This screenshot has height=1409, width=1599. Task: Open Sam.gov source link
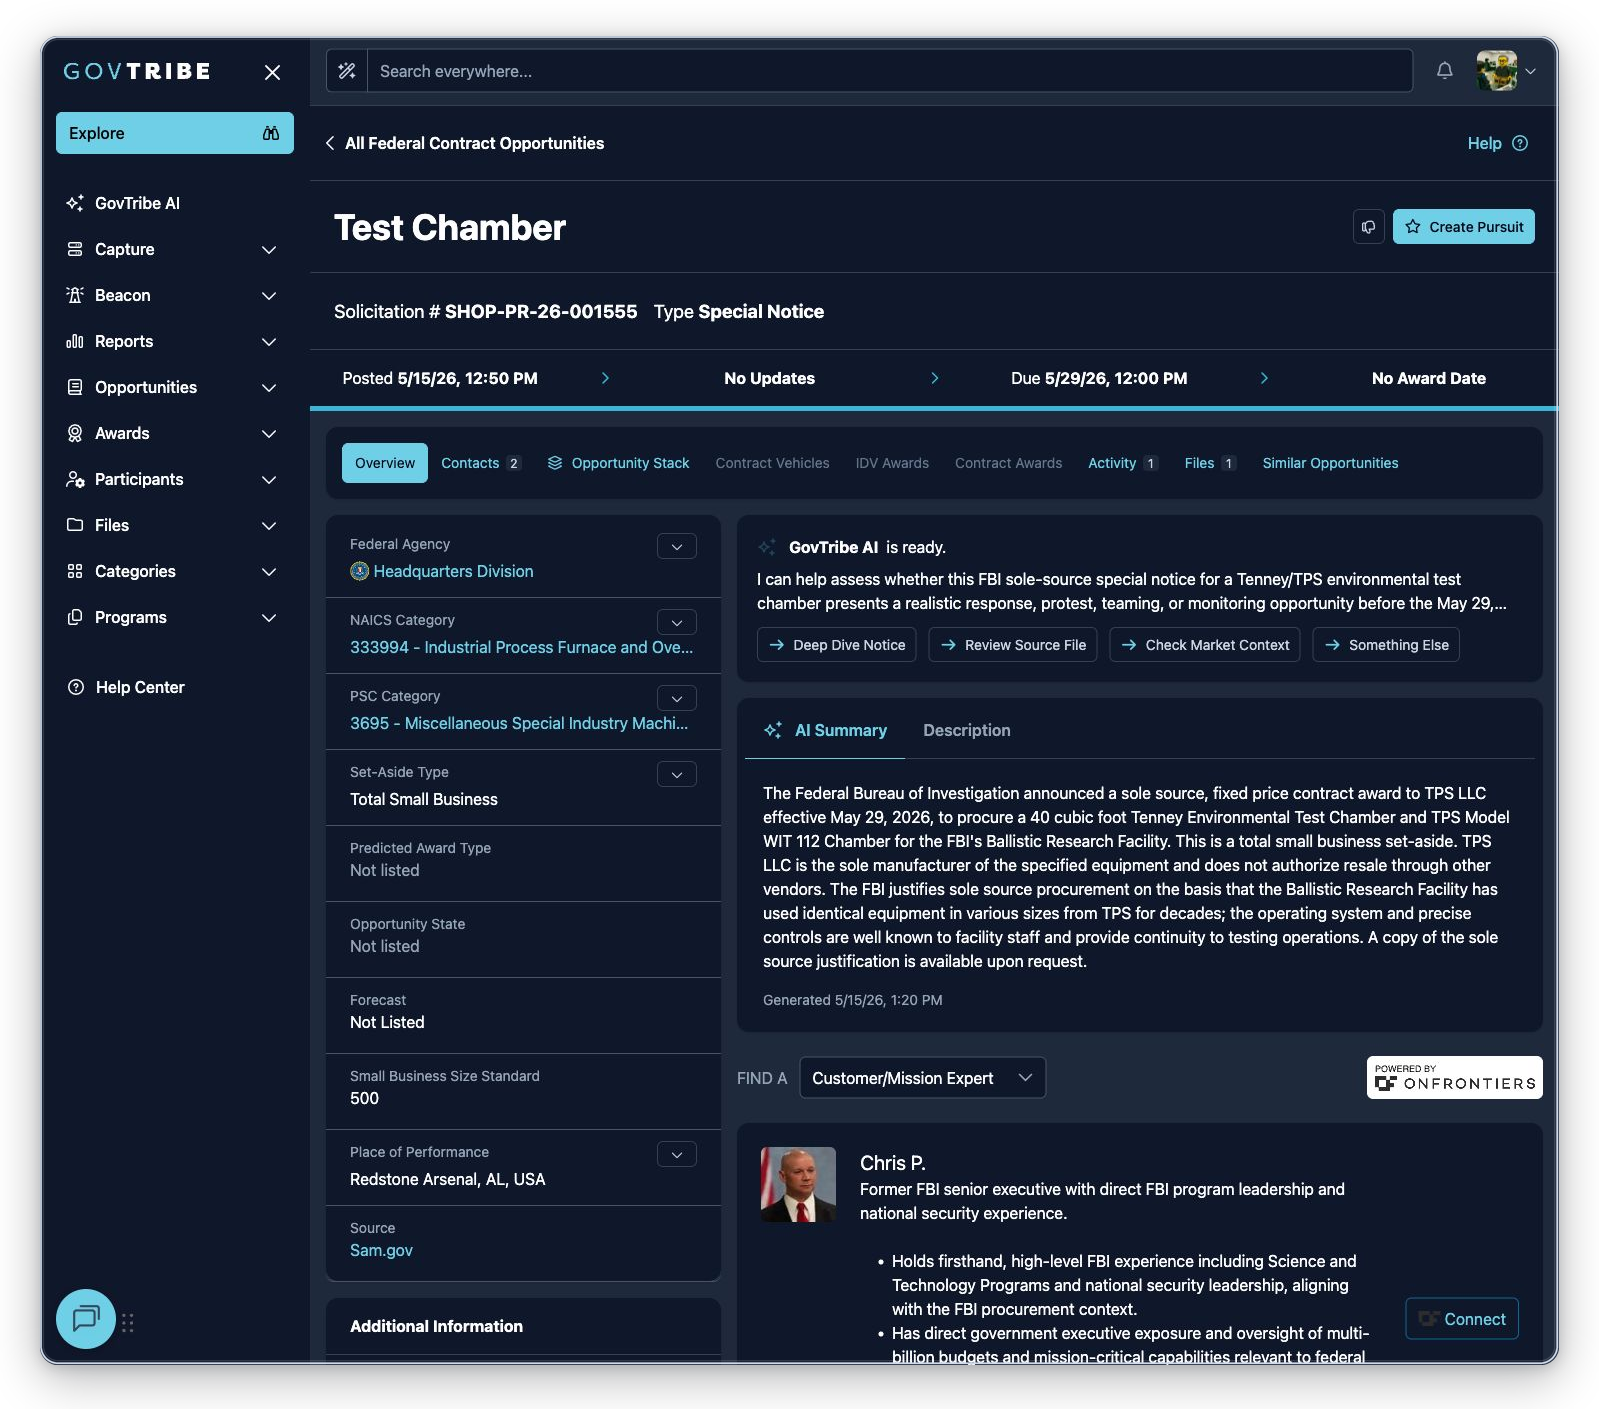point(381,1250)
